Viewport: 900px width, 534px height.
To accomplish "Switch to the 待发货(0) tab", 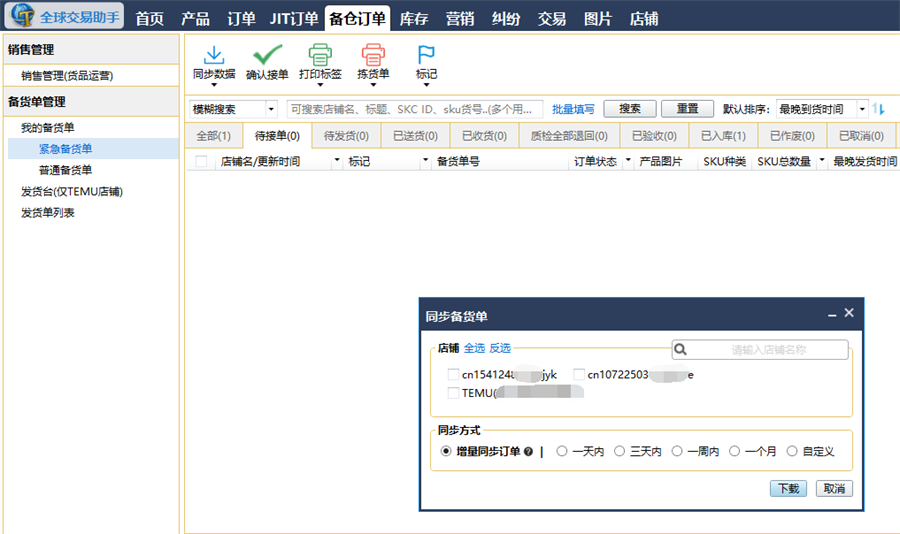I will (x=346, y=136).
